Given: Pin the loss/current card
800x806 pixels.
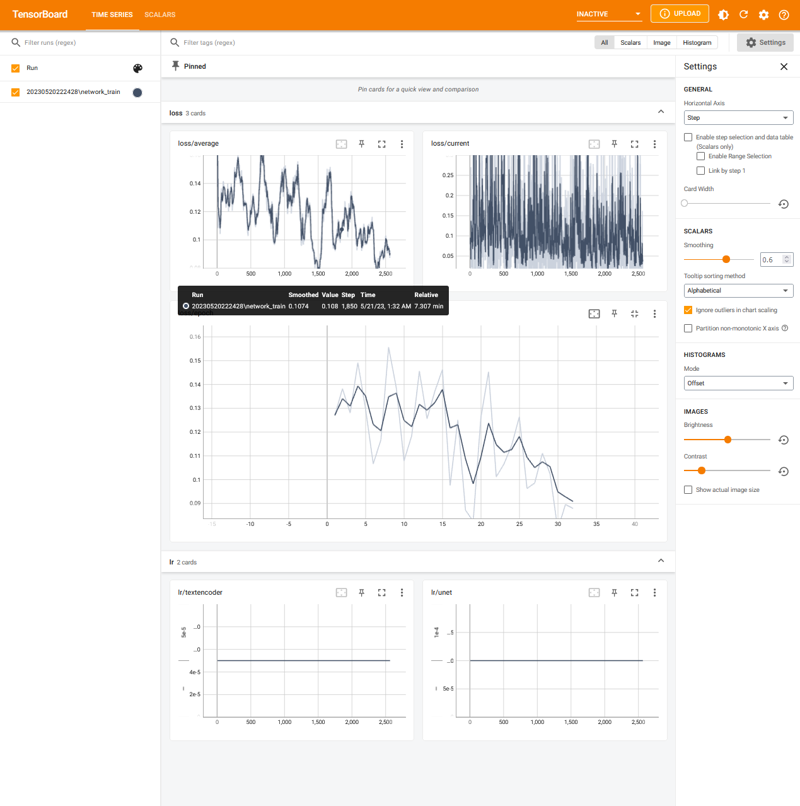Looking at the screenshot, I should point(614,144).
